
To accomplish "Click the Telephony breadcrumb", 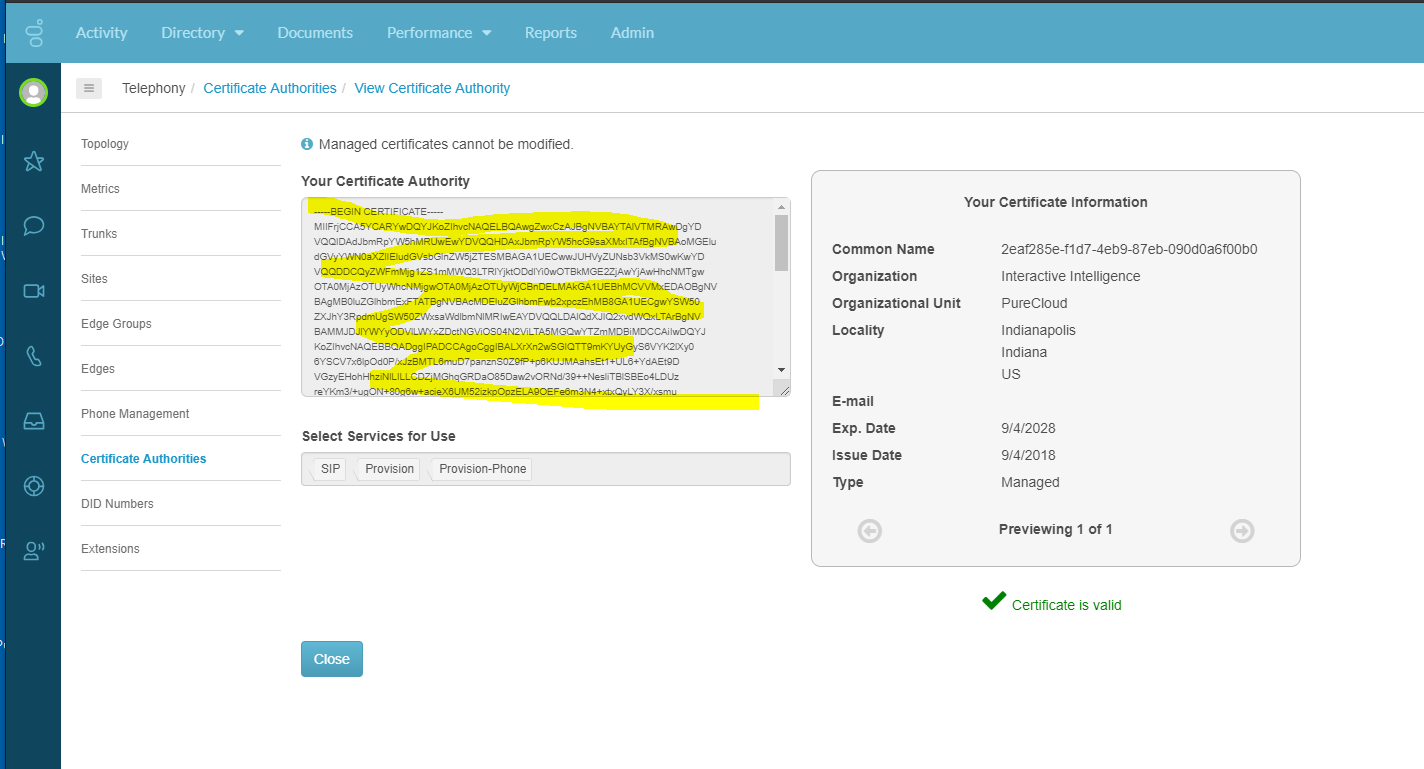I will tap(154, 88).
